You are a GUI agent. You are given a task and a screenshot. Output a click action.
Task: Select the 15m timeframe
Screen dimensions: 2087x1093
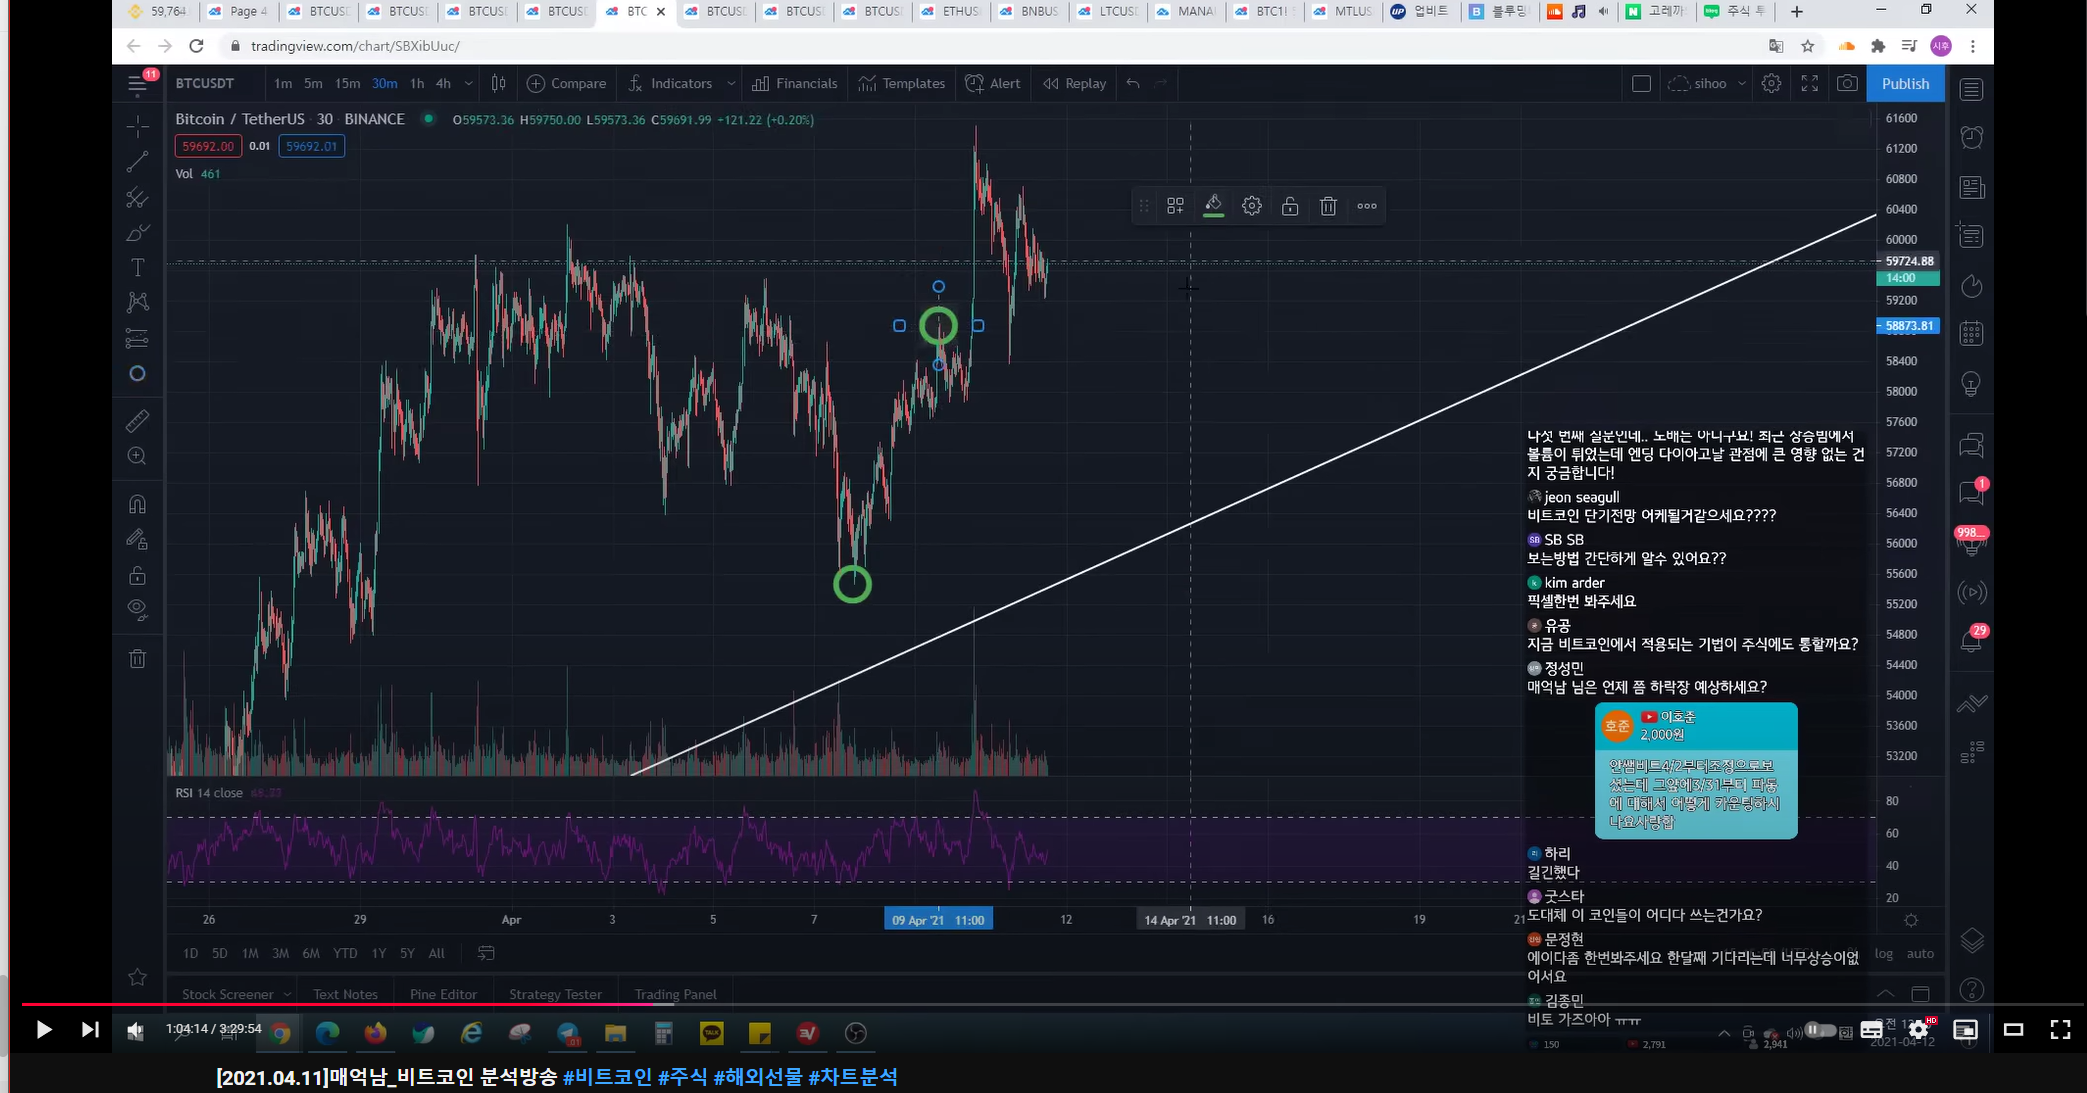point(347,83)
